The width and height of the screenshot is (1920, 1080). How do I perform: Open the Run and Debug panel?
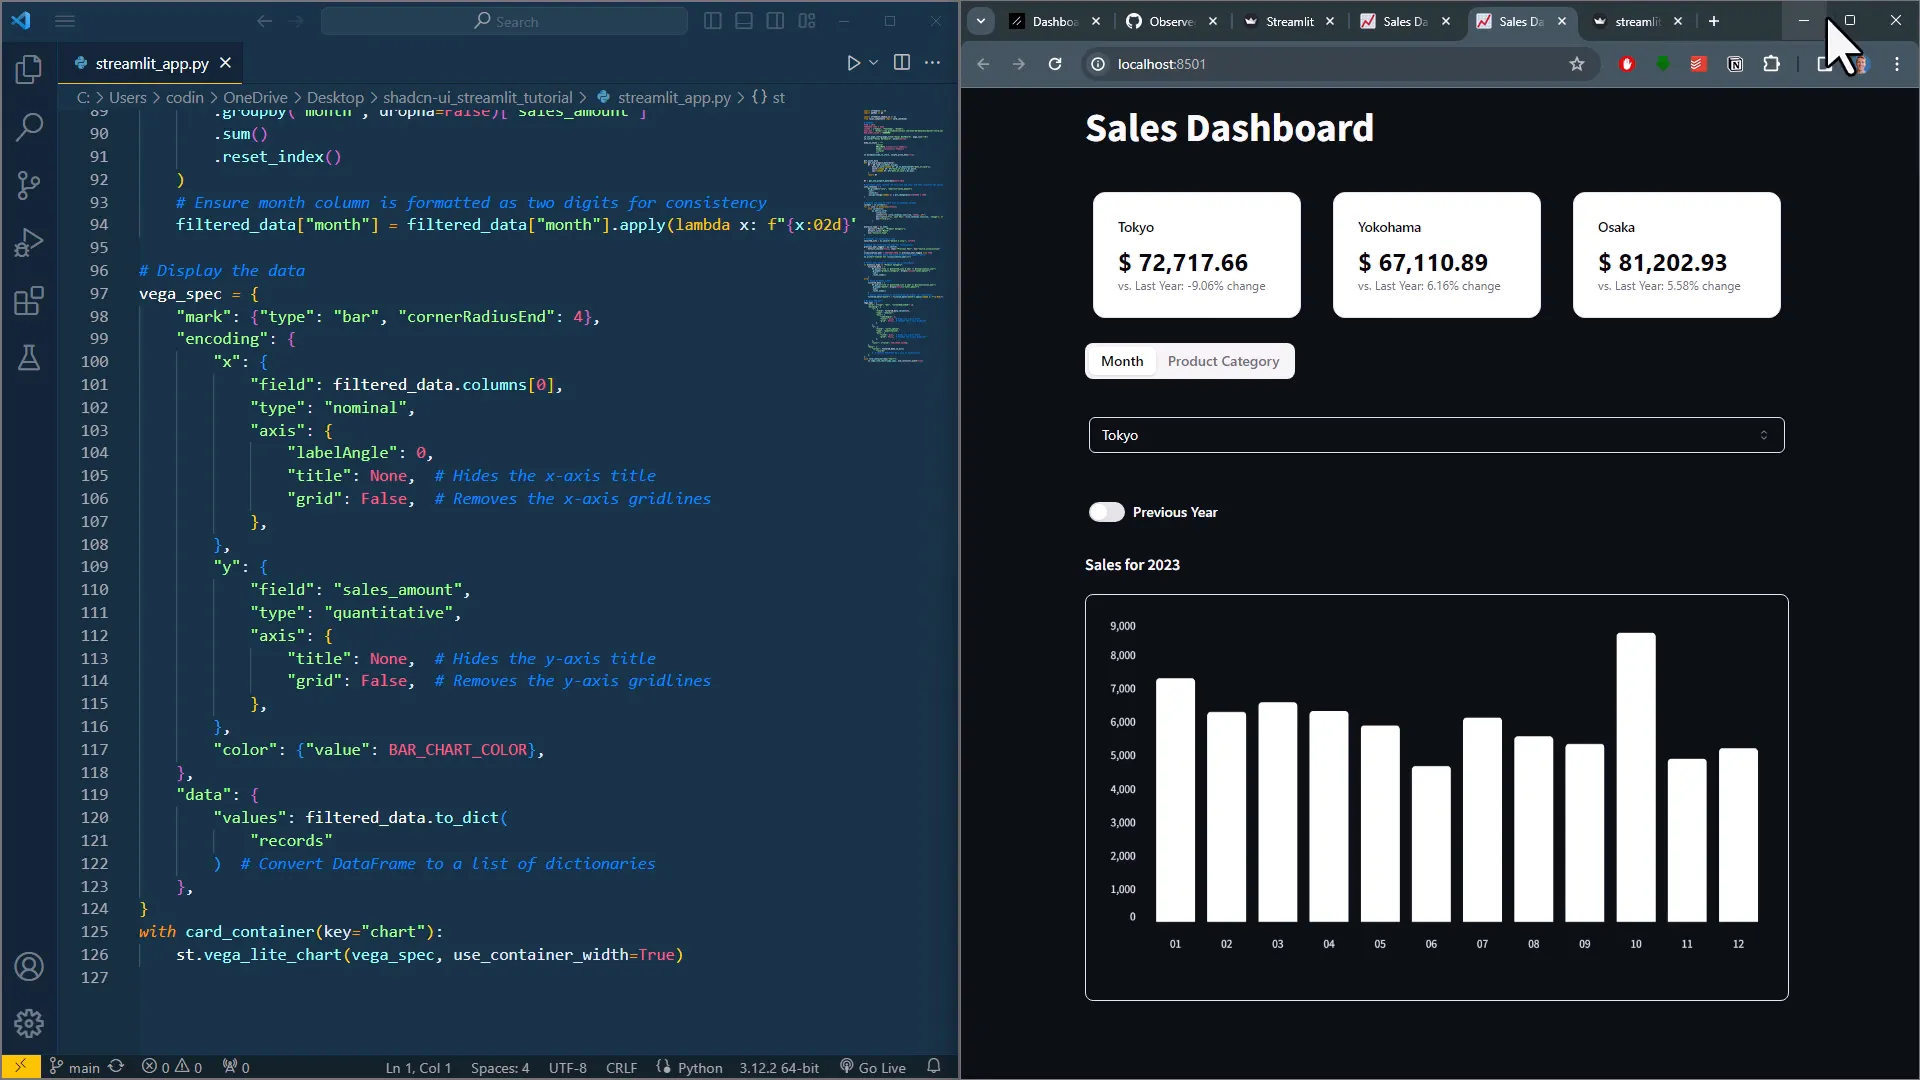tap(29, 242)
